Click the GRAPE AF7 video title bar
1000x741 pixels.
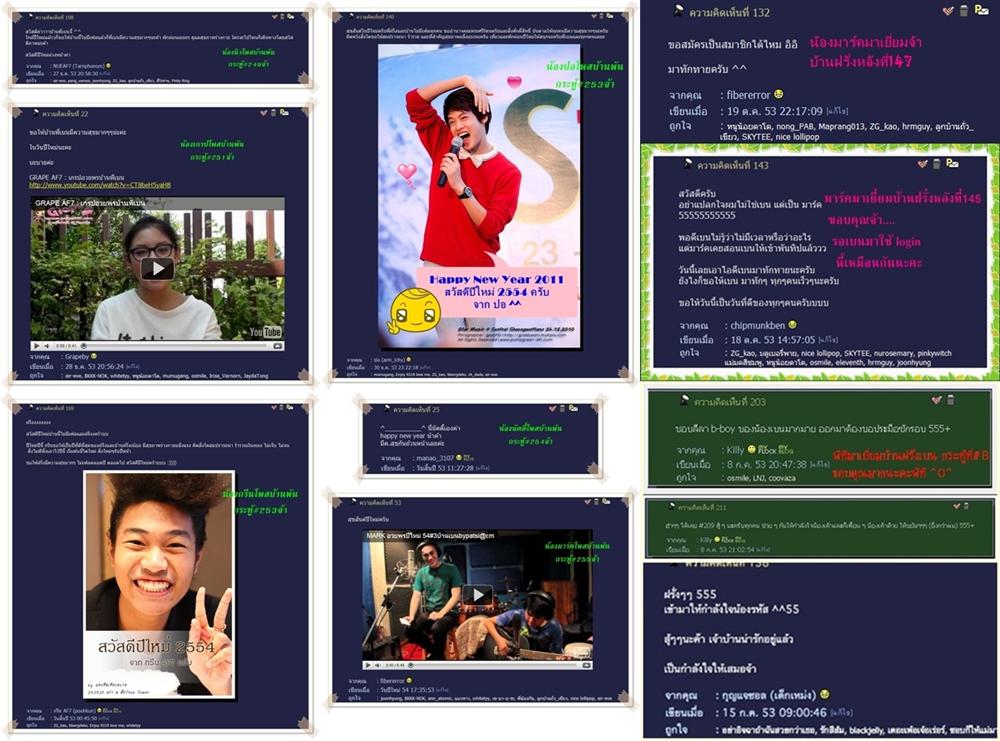click(x=157, y=203)
